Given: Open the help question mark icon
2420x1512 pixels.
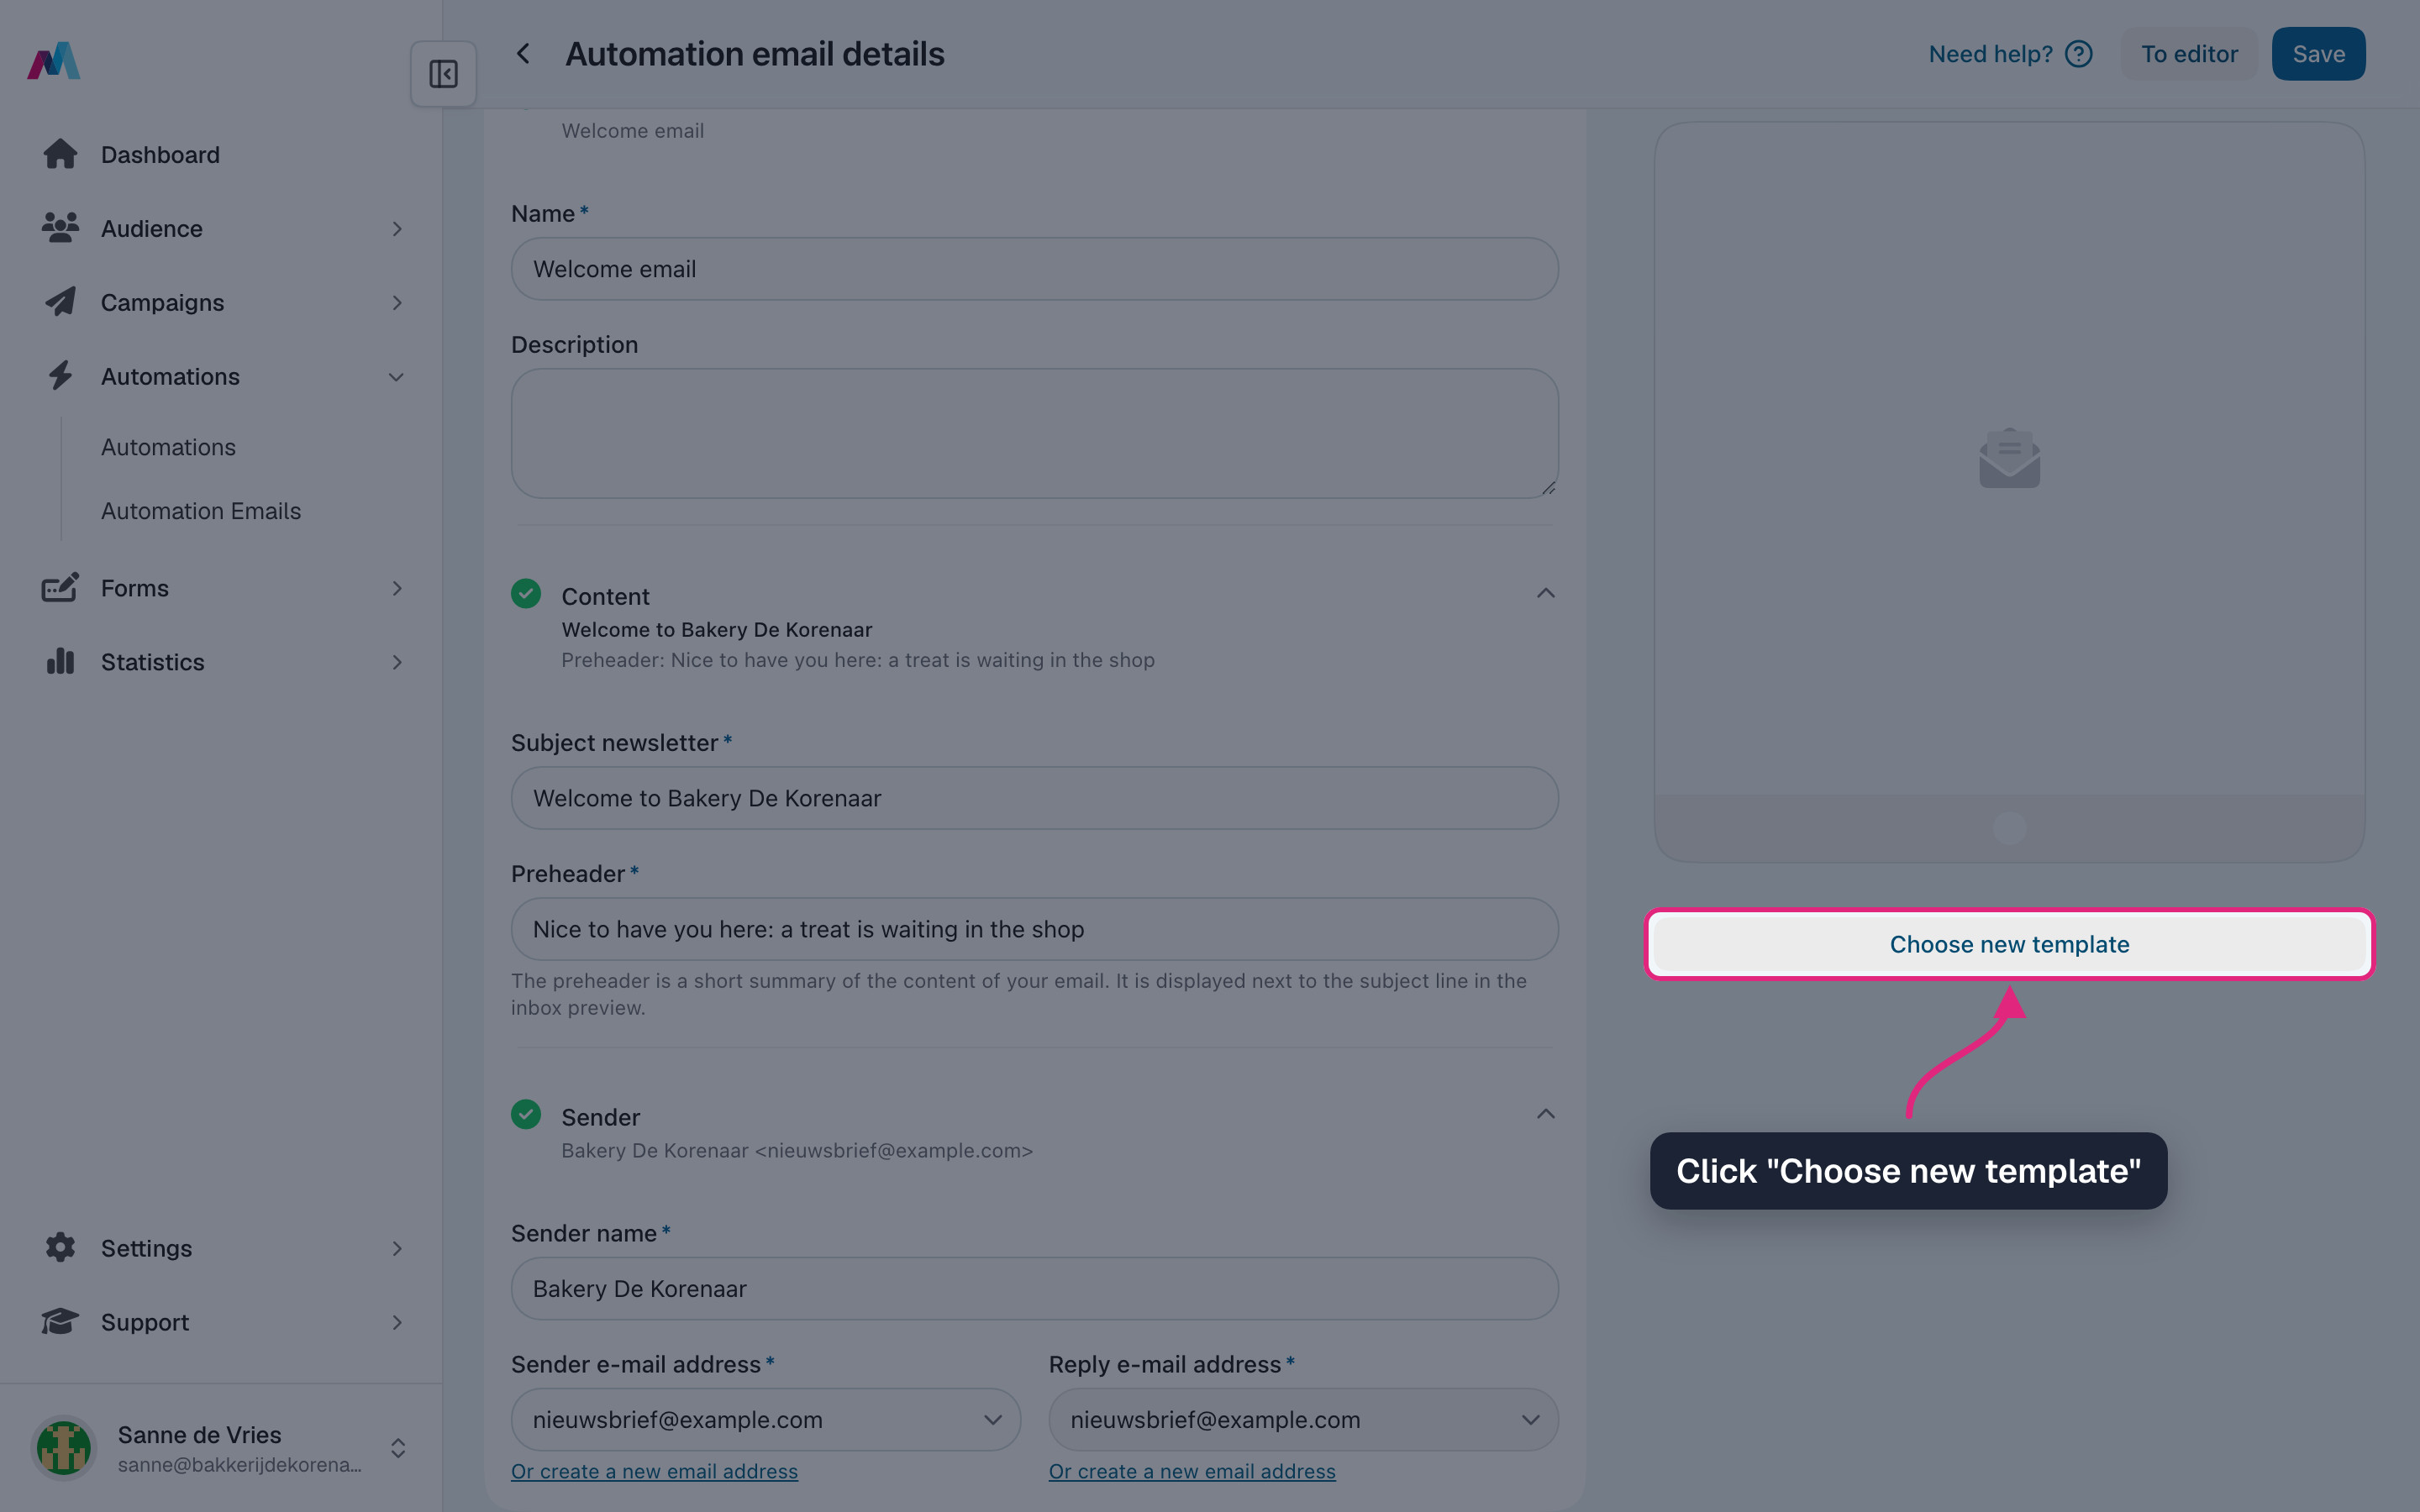Looking at the screenshot, I should [x=2079, y=54].
